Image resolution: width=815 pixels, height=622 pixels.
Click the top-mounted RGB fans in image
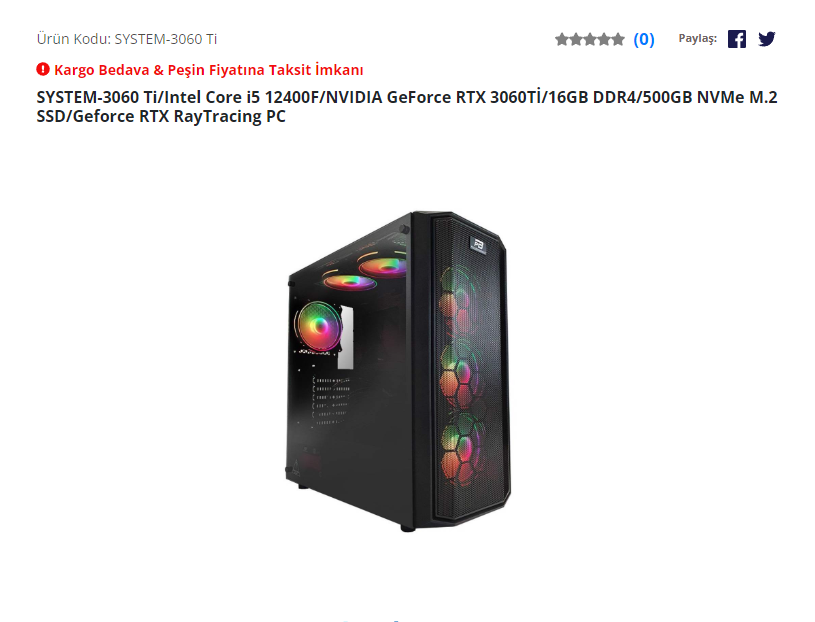[x=365, y=272]
